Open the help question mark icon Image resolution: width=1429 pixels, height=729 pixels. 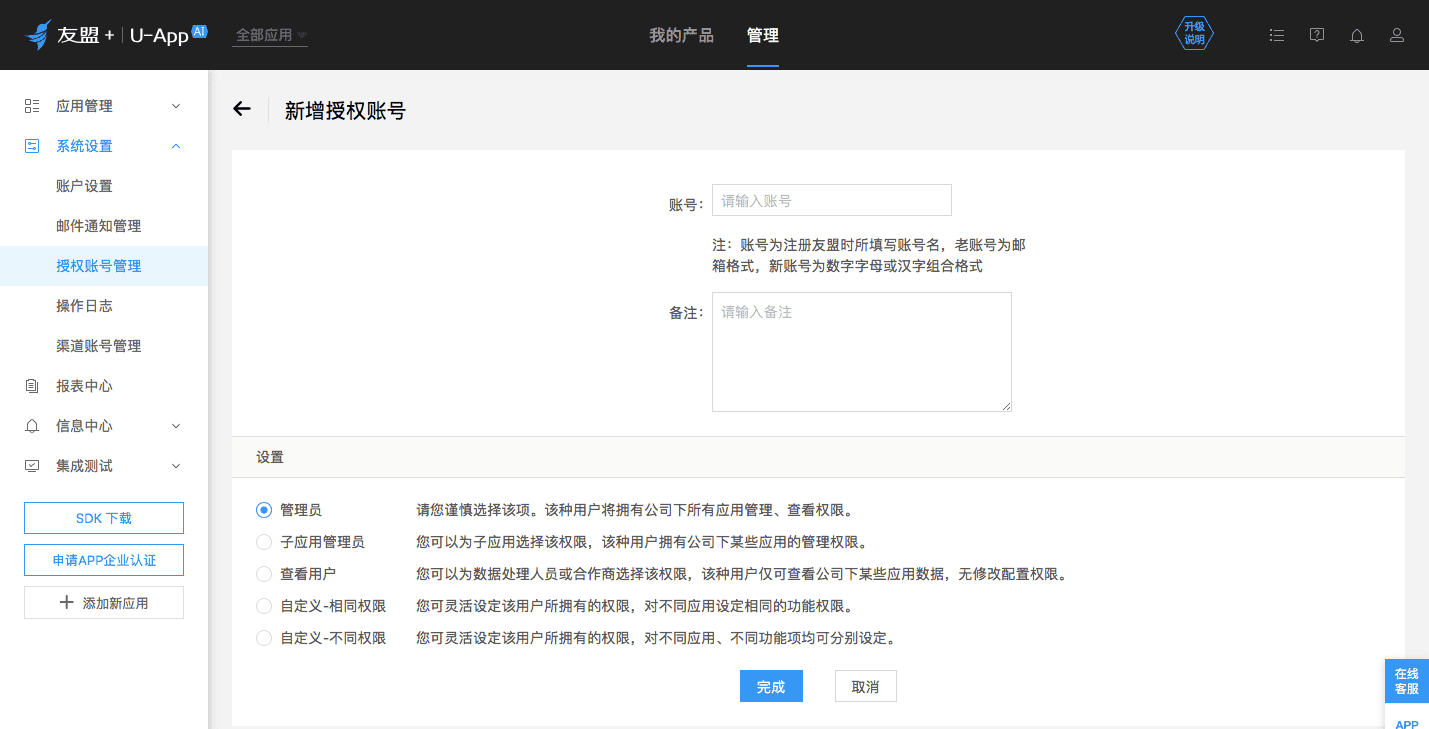click(1317, 35)
